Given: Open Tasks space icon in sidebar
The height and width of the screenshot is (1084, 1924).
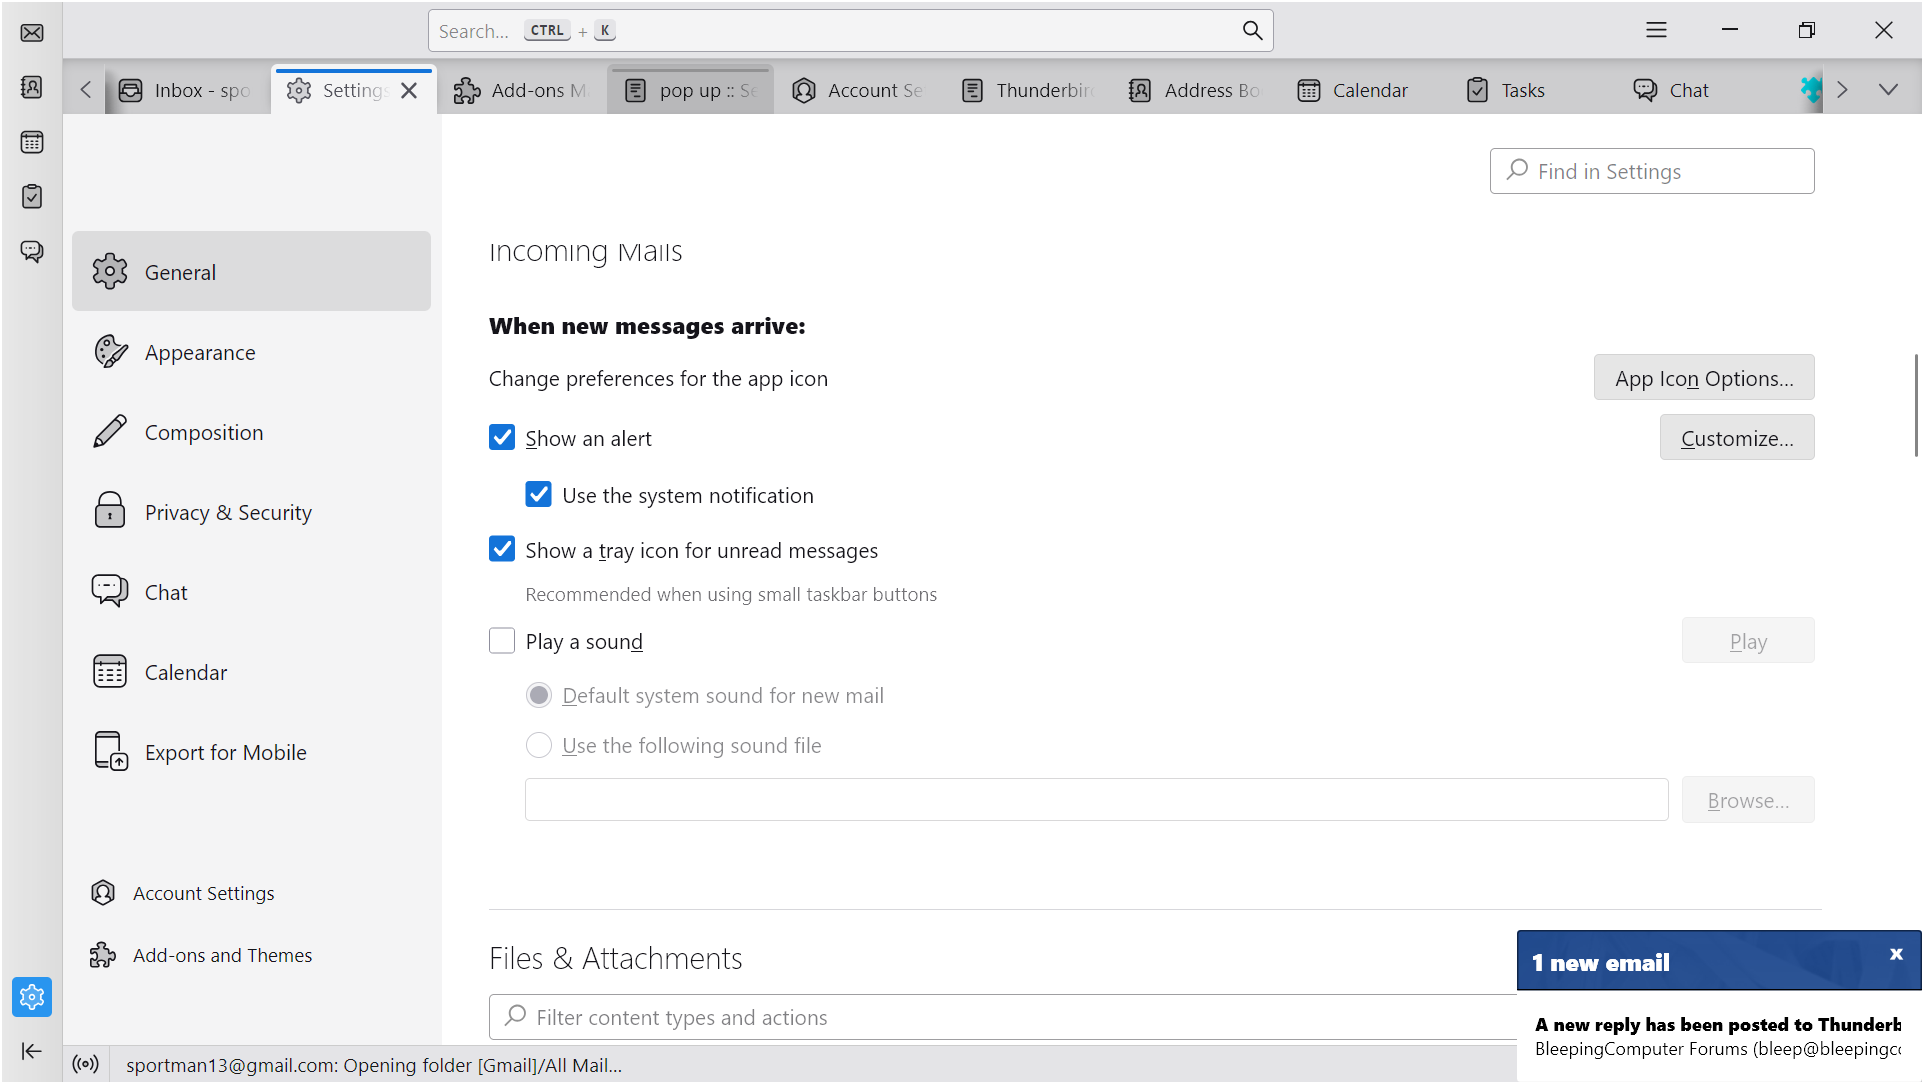Looking at the screenshot, I should click(x=32, y=196).
